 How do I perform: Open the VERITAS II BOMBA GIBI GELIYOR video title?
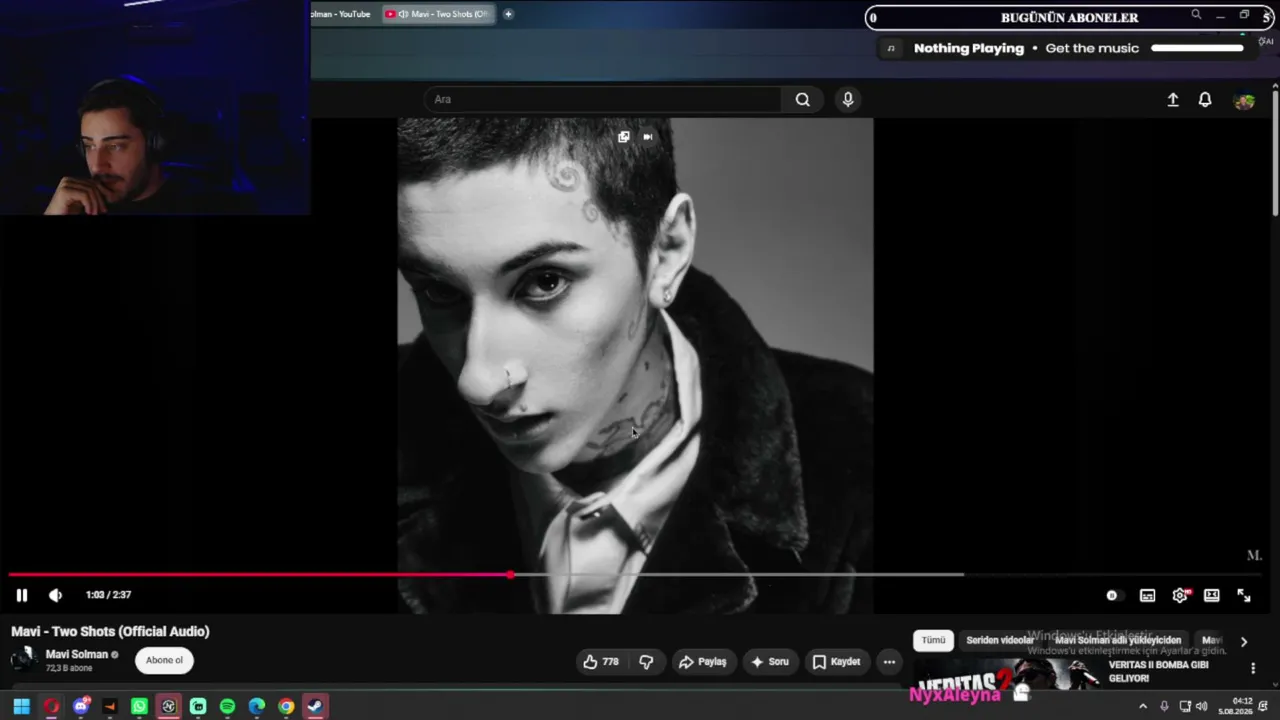(x=1158, y=671)
